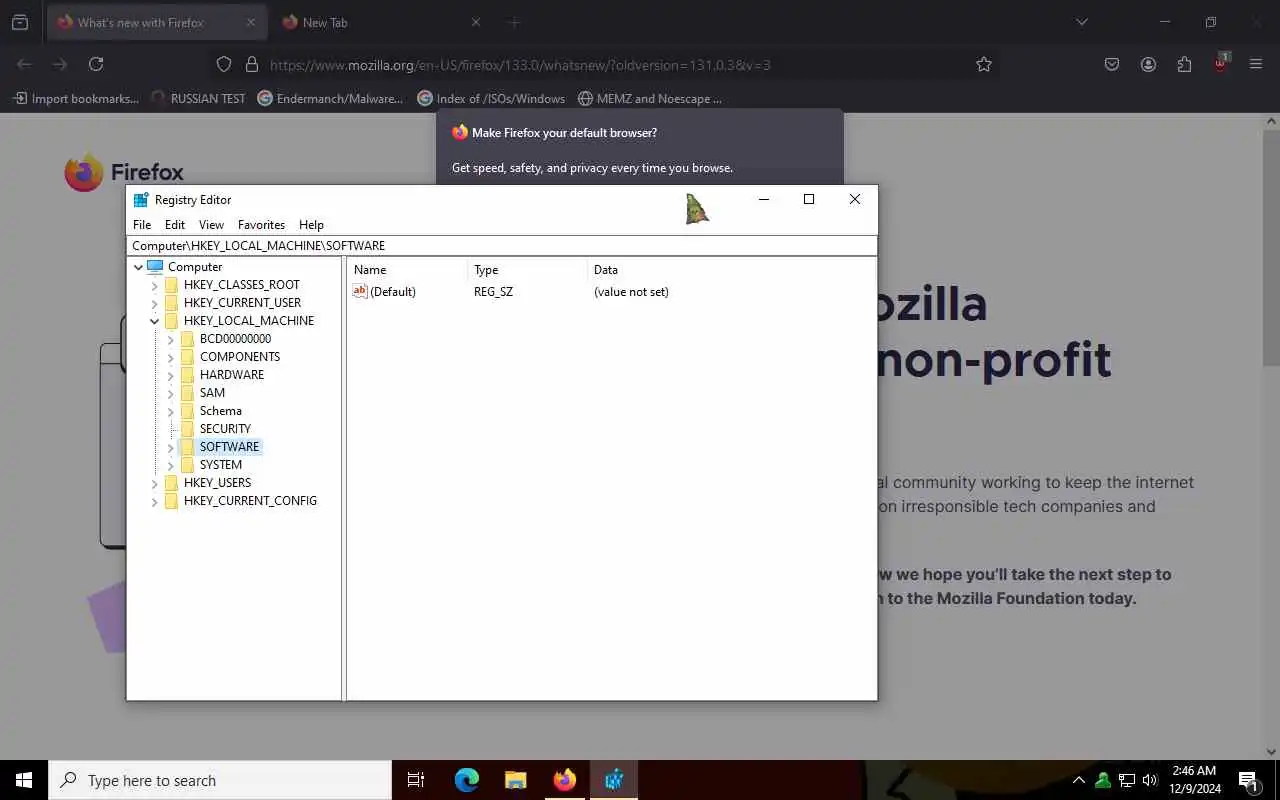1280x800 pixels.
Task: Open the Edit menu in Registry Editor
Action: (x=175, y=225)
